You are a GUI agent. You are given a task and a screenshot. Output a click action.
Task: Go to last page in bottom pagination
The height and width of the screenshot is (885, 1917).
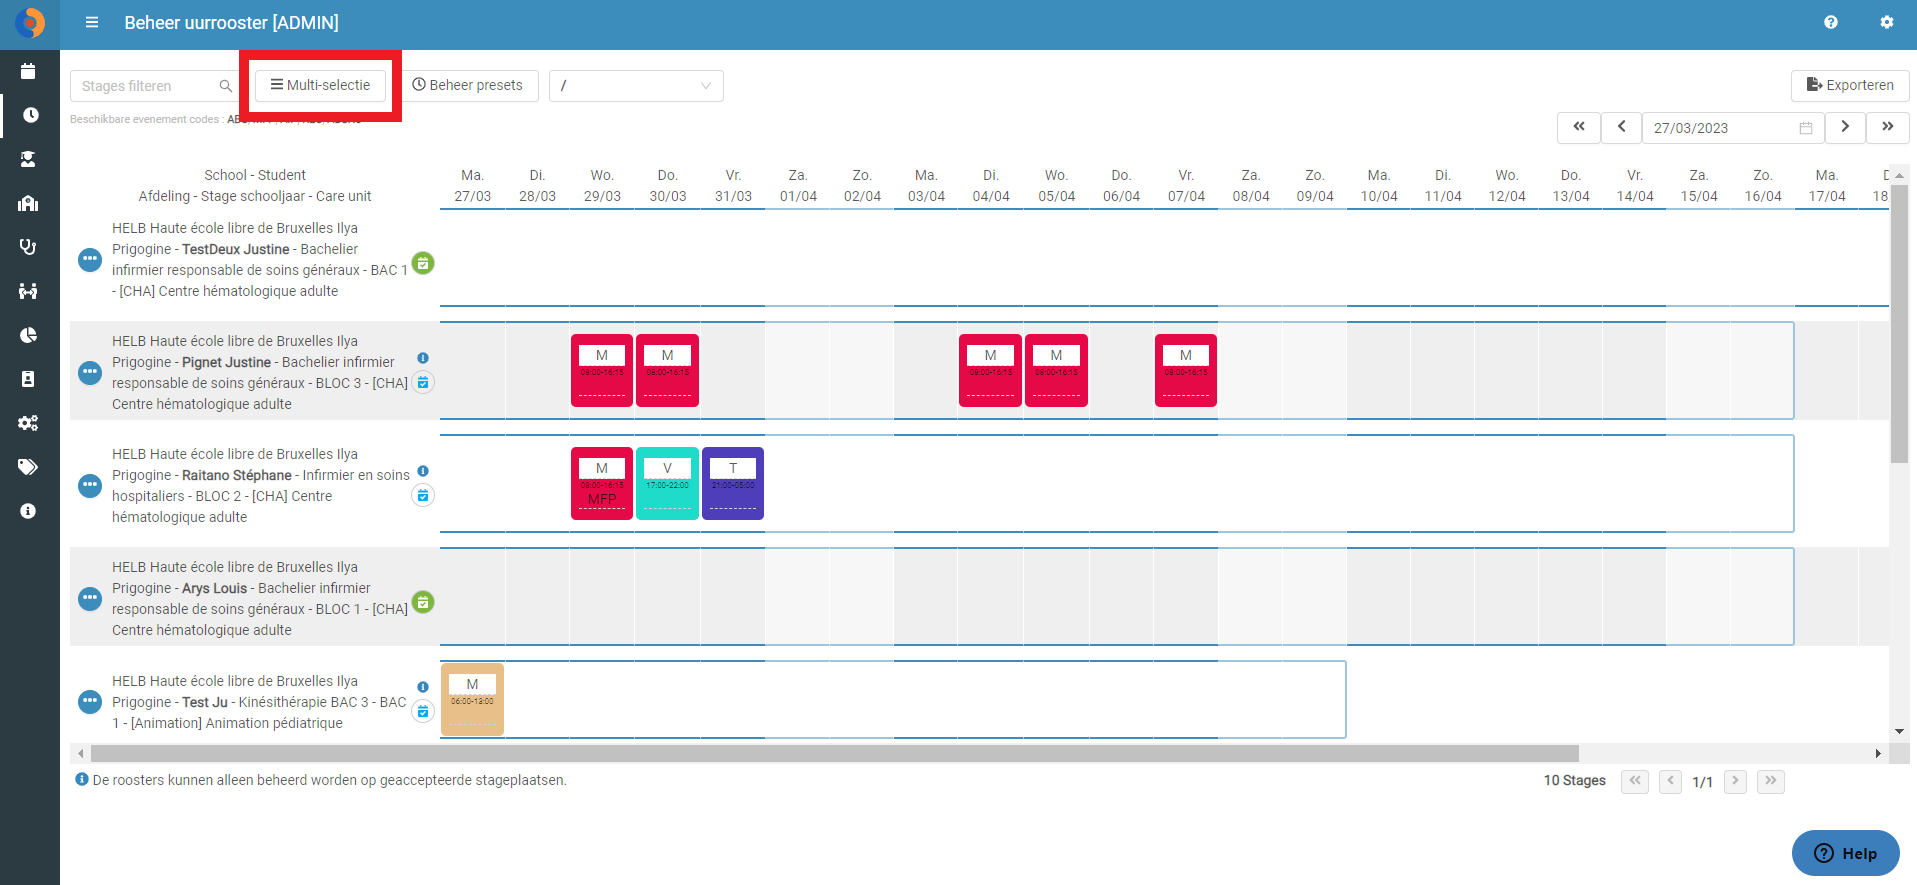[x=1771, y=781]
